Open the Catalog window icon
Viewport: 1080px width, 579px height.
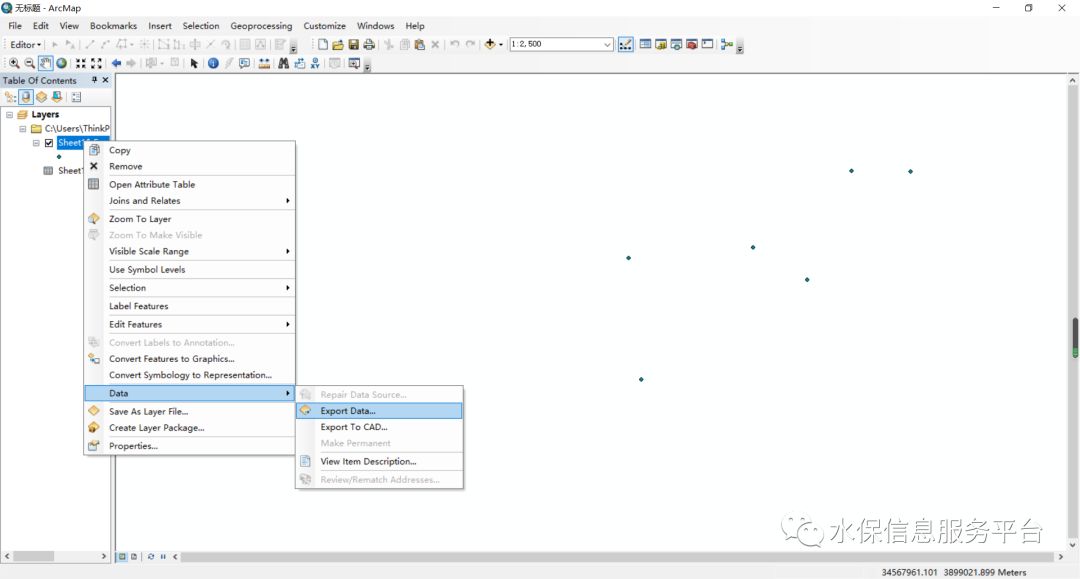tap(661, 44)
